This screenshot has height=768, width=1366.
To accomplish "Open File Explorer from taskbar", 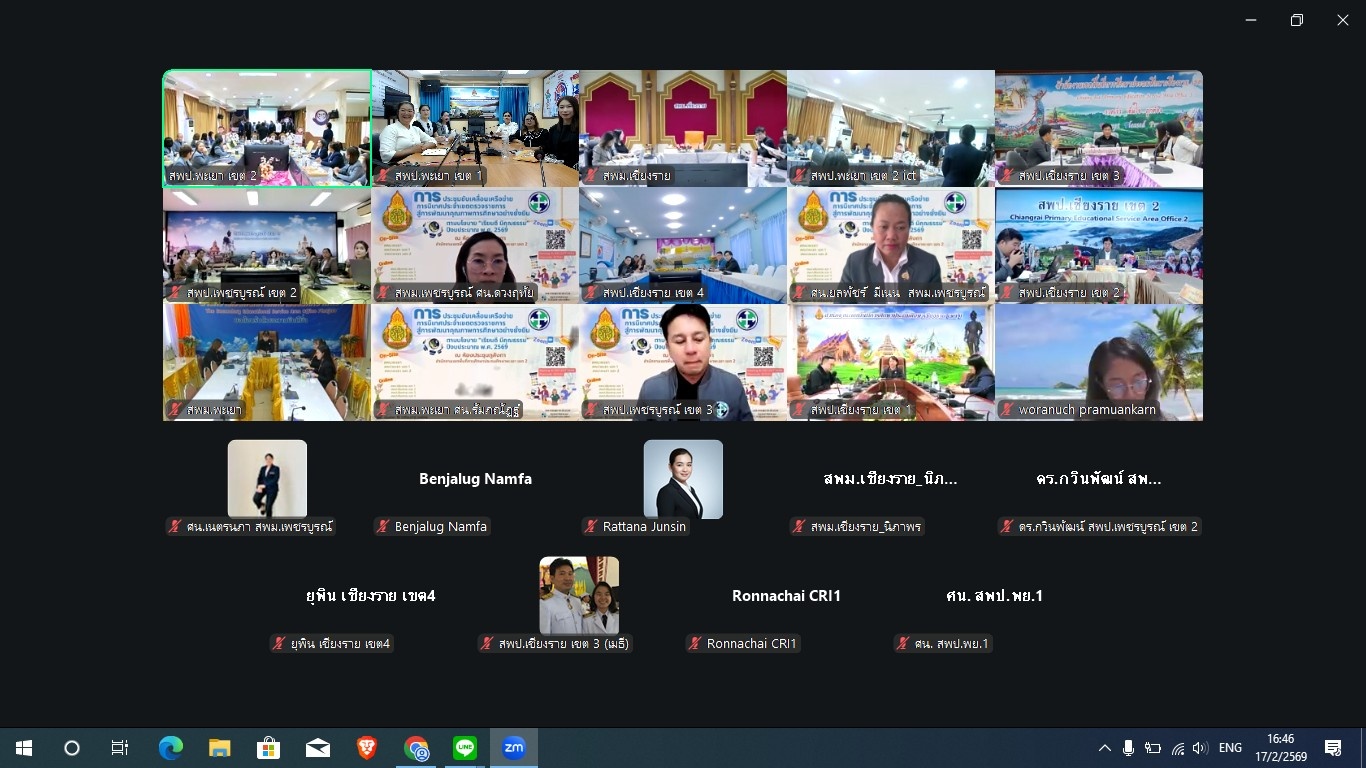I will 220,748.
